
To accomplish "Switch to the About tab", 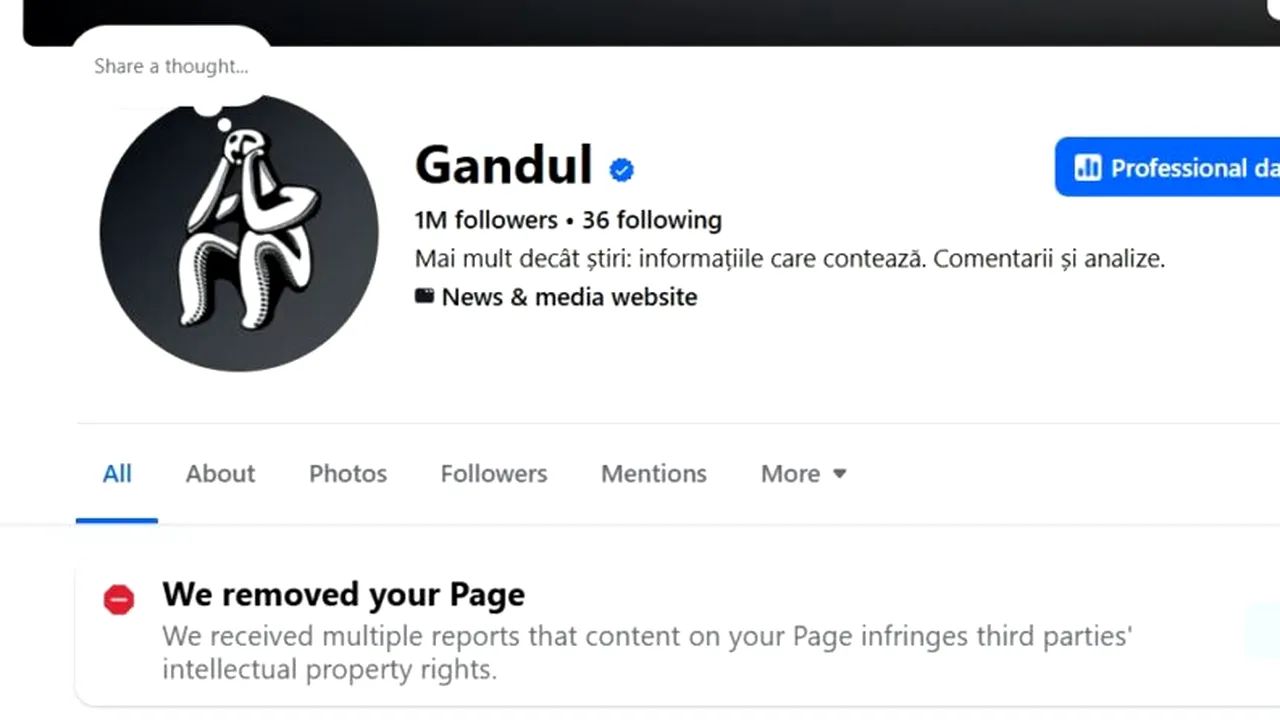I will click(x=220, y=474).
